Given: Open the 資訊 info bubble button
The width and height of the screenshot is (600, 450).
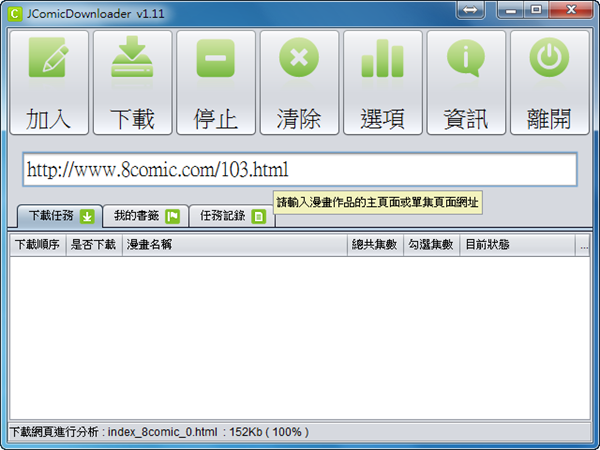Looking at the screenshot, I should 466,83.
